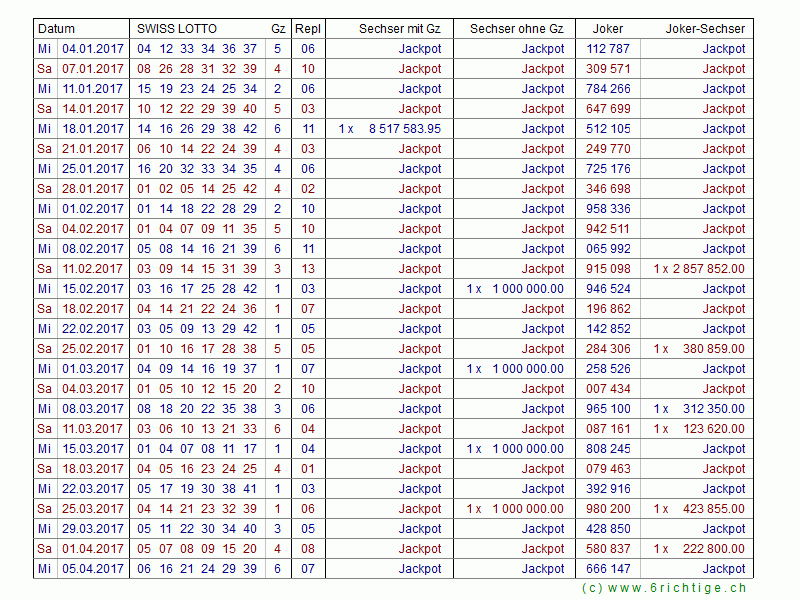The image size is (800, 600).
Task: Click the SWISS LOTTO column header
Action: pos(176,29)
